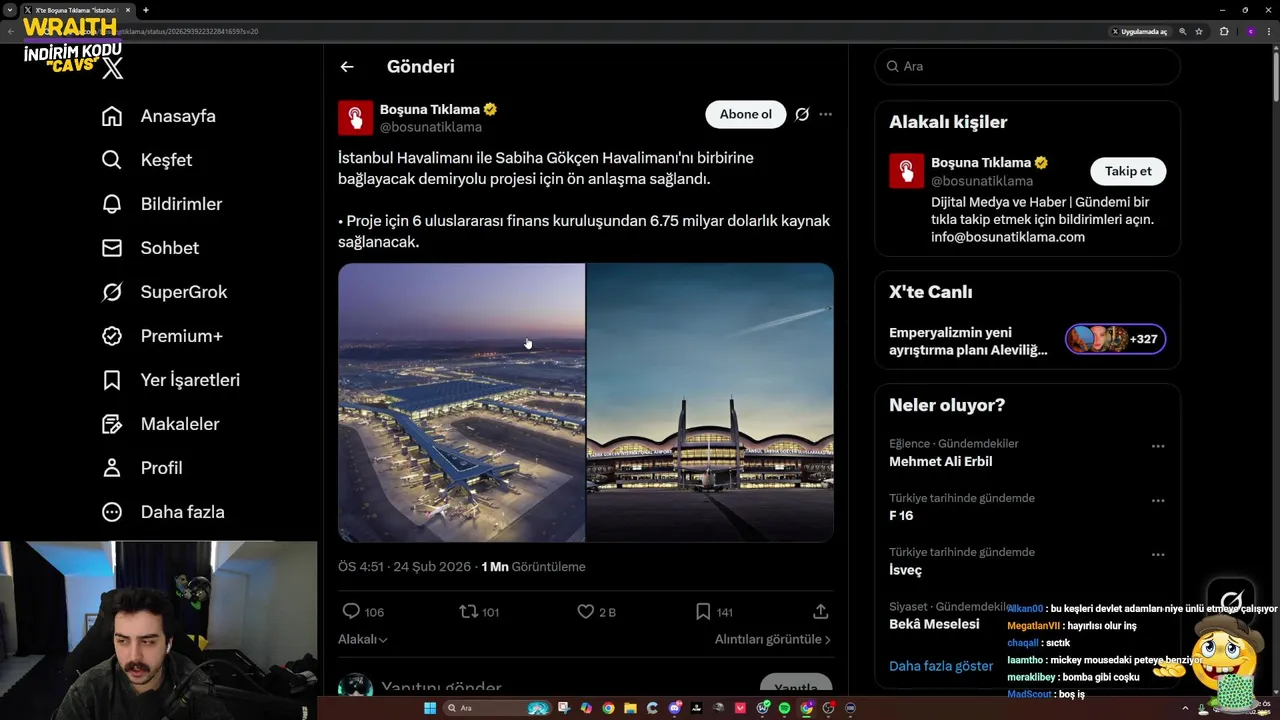Open İsveç trending topic

coord(905,570)
